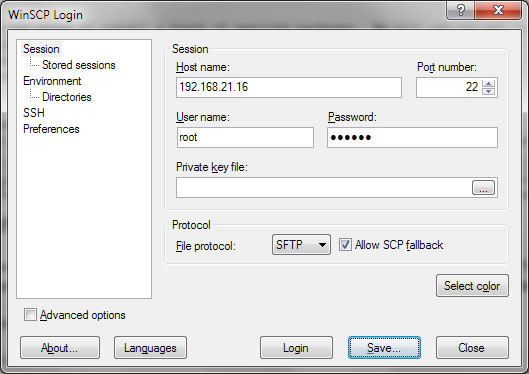Image resolution: width=529 pixels, height=374 pixels.
Task: Click the help question mark button
Action: tap(461, 10)
